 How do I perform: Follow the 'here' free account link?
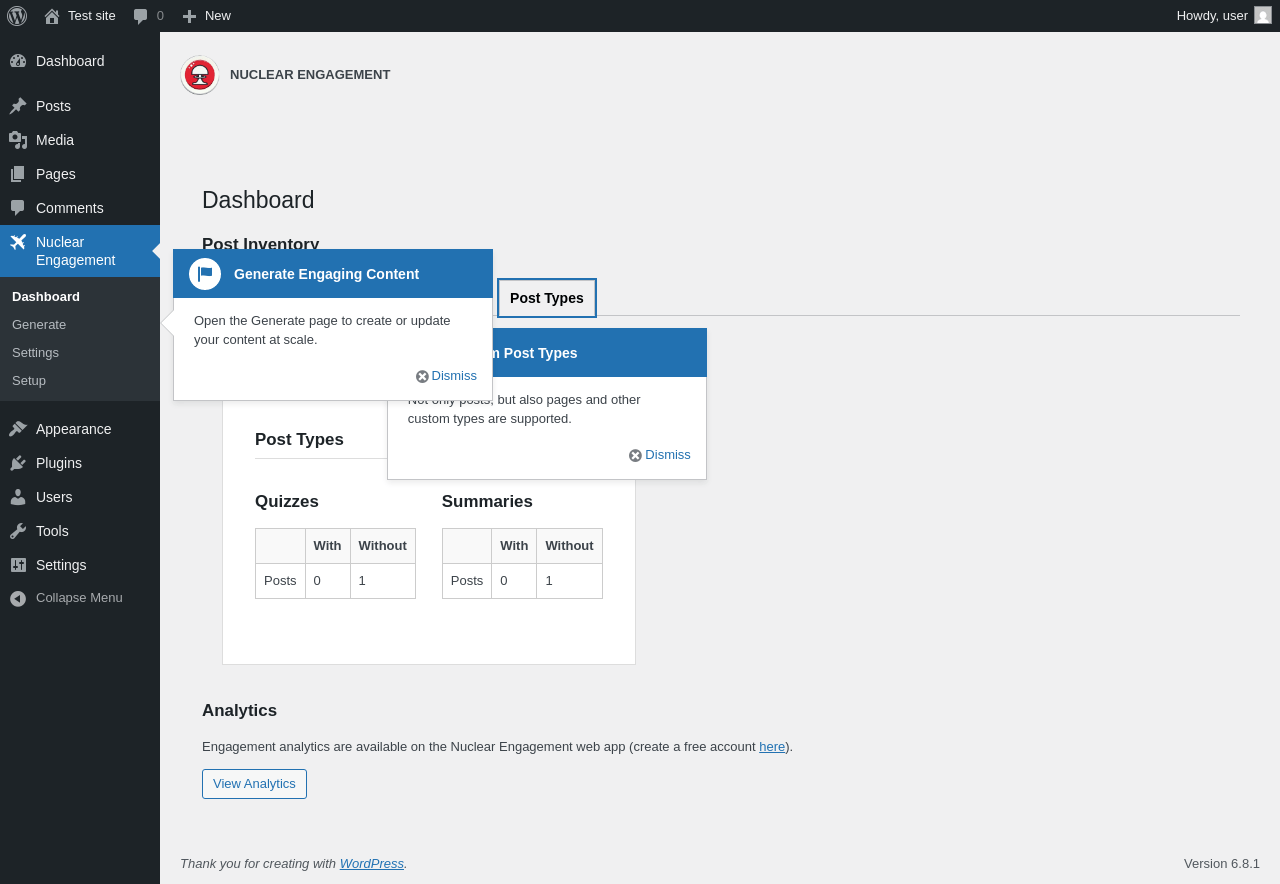(x=772, y=746)
